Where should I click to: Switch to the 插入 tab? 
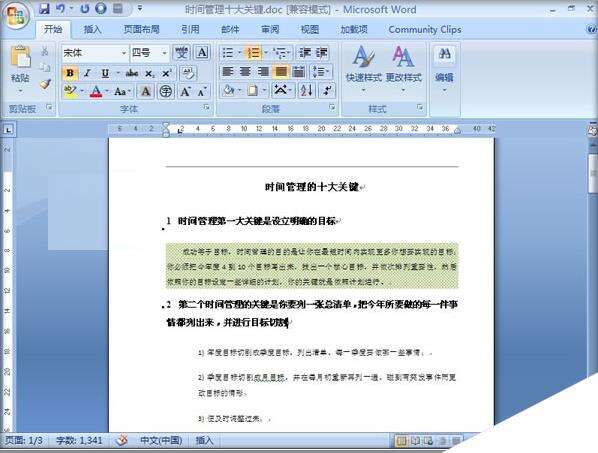coord(92,29)
